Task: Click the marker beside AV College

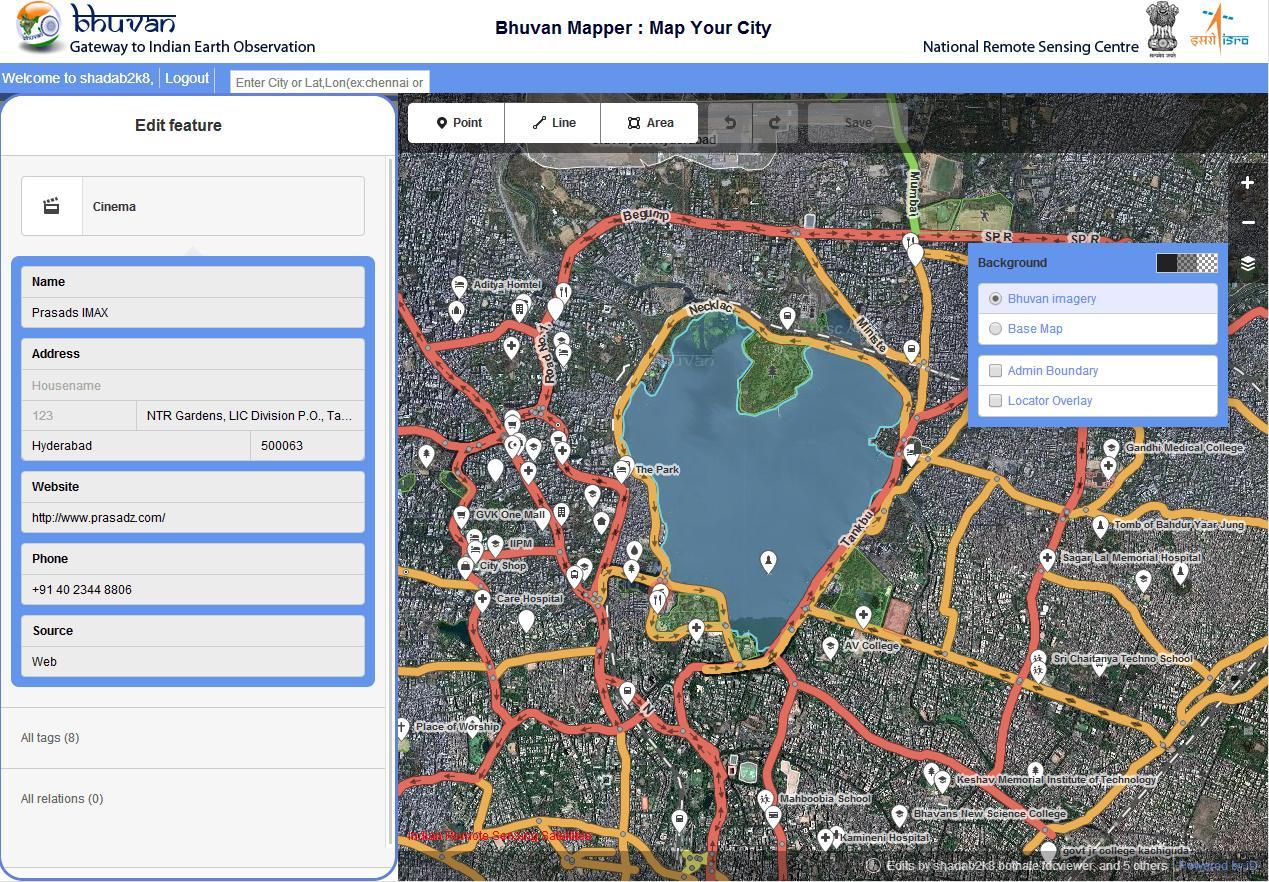Action: point(830,647)
